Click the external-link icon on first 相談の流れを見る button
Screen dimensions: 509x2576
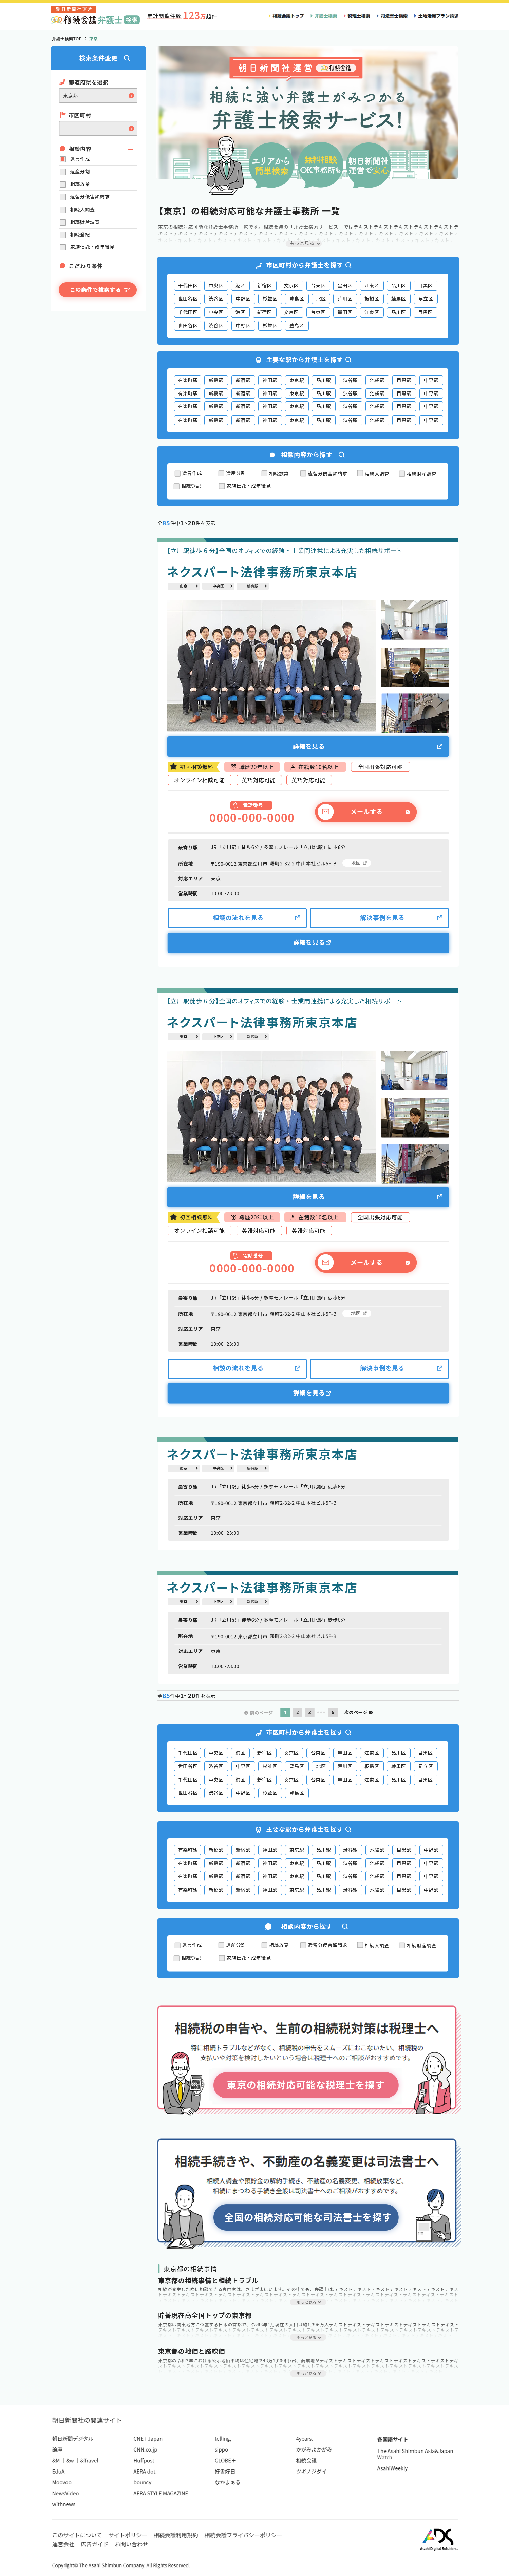pyautogui.click(x=297, y=917)
